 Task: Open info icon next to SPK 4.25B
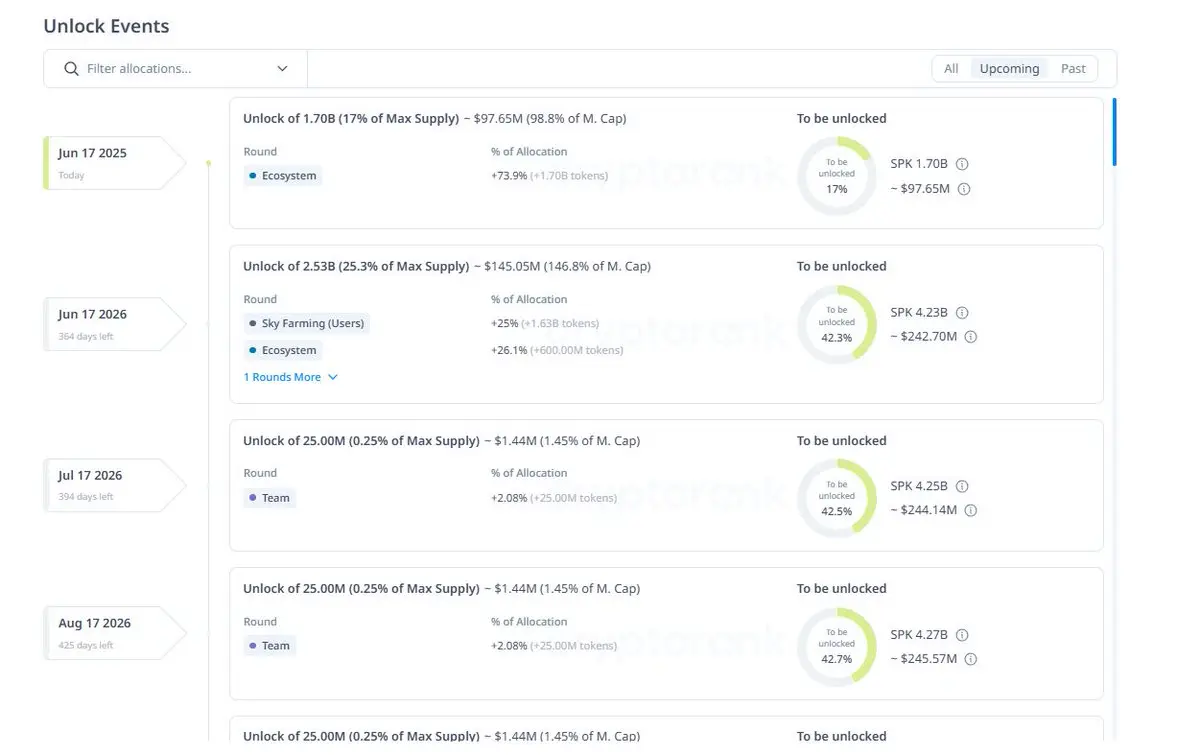[962, 487]
